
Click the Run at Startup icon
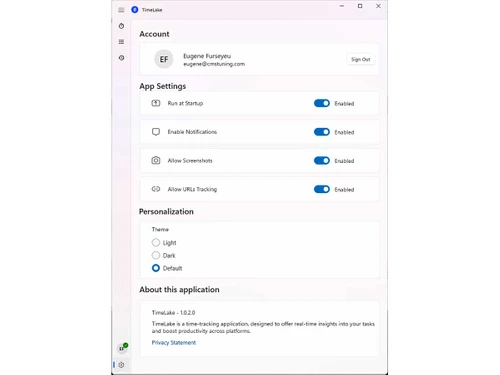156,103
